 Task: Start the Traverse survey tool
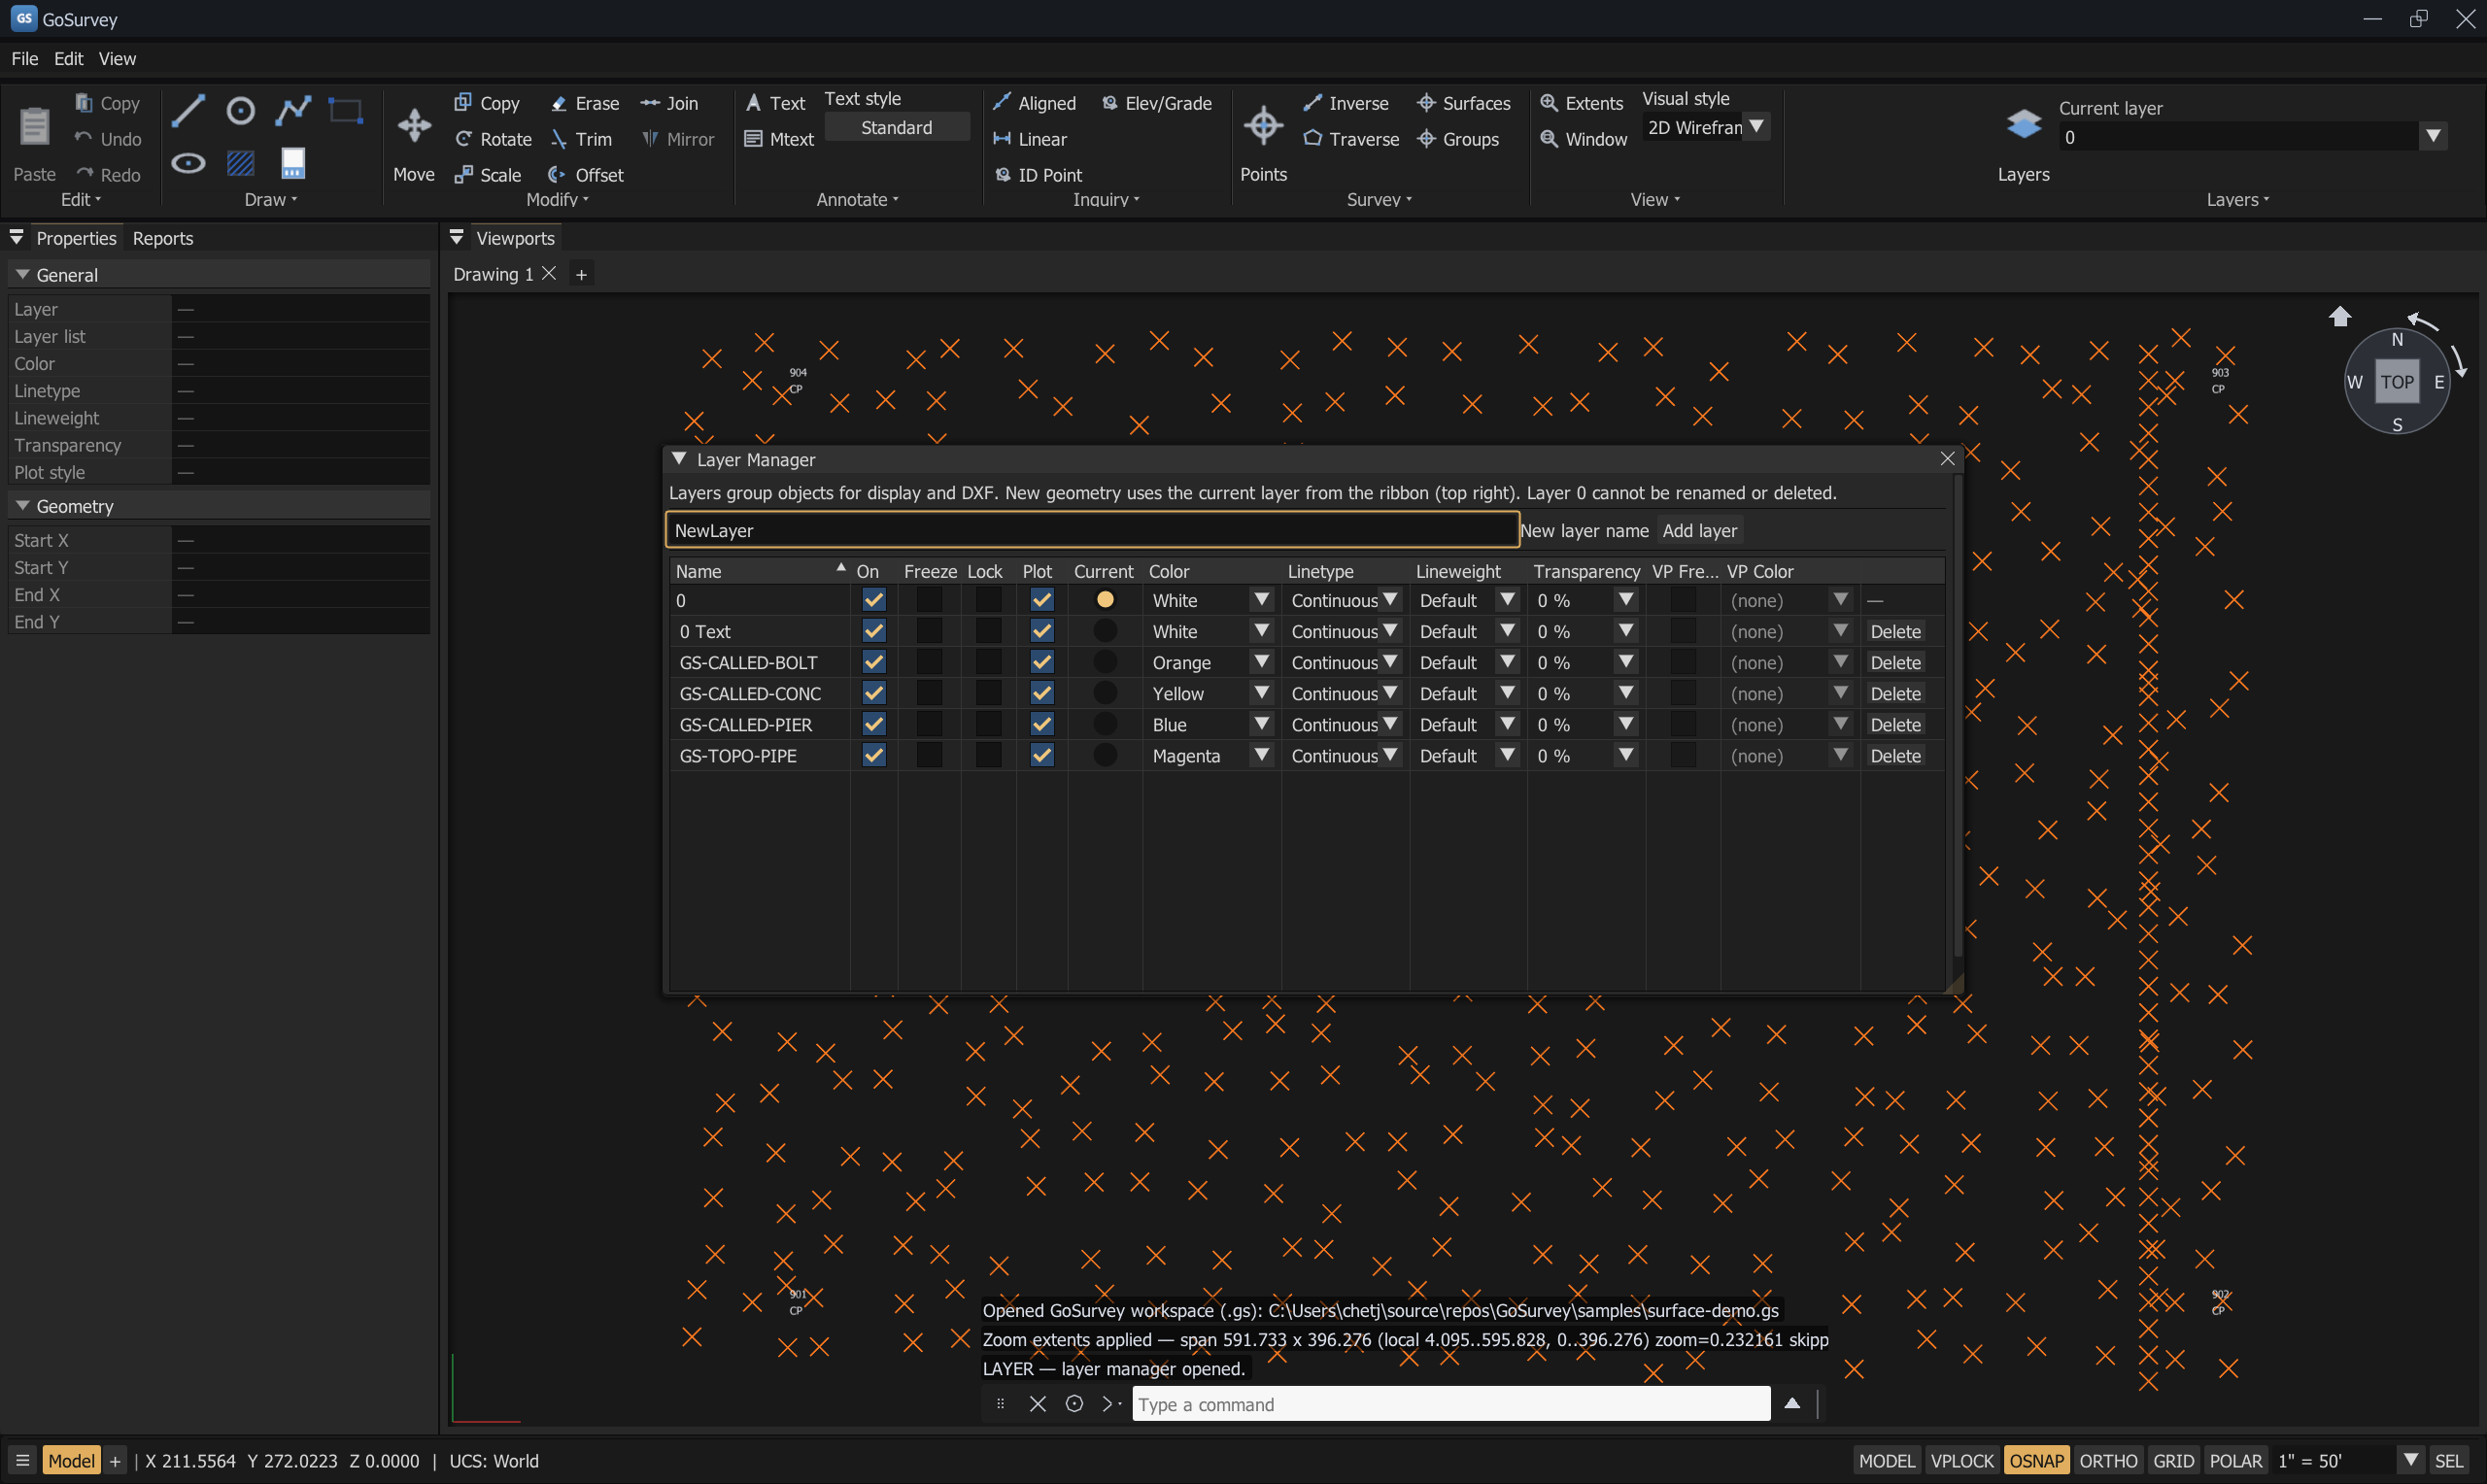1351,139
